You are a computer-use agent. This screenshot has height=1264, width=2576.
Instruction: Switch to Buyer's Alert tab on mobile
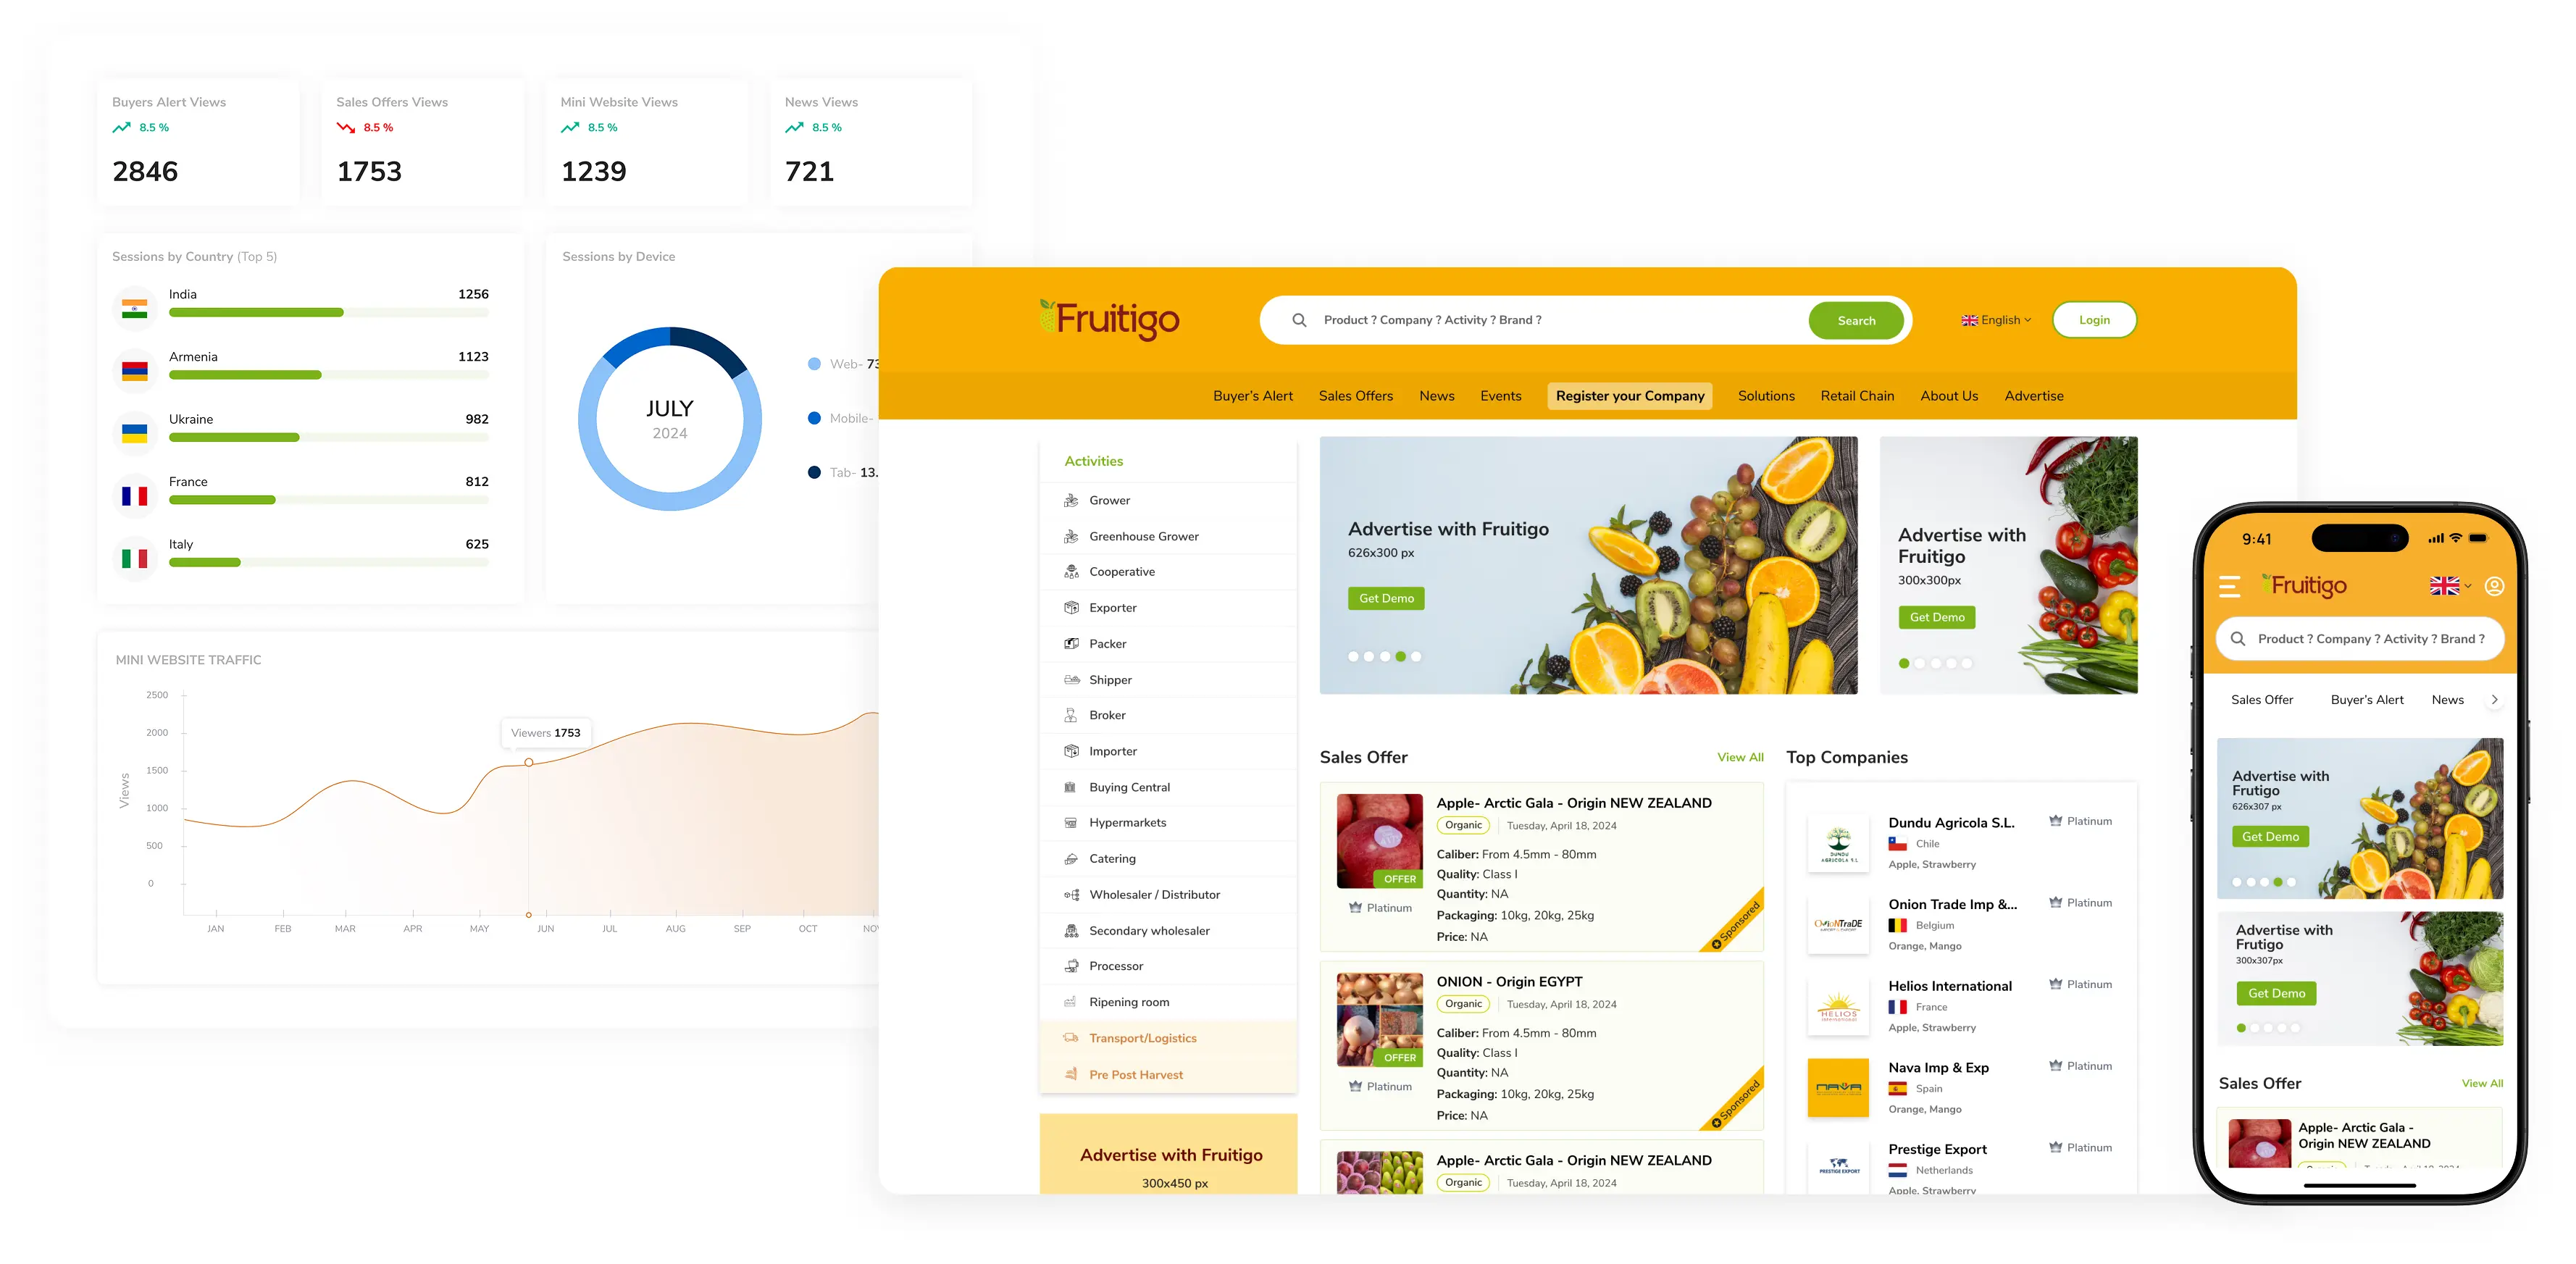coord(2366,700)
